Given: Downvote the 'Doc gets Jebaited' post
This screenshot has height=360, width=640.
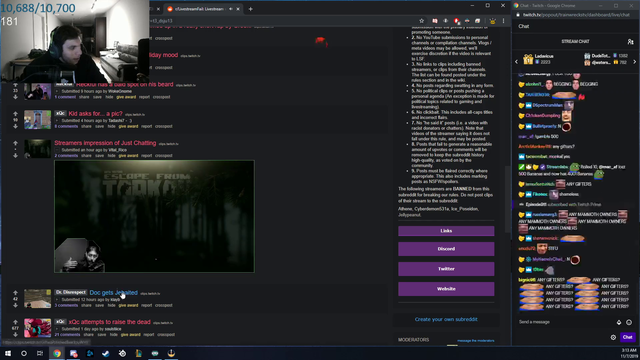Looking at the screenshot, I should 15,305.
